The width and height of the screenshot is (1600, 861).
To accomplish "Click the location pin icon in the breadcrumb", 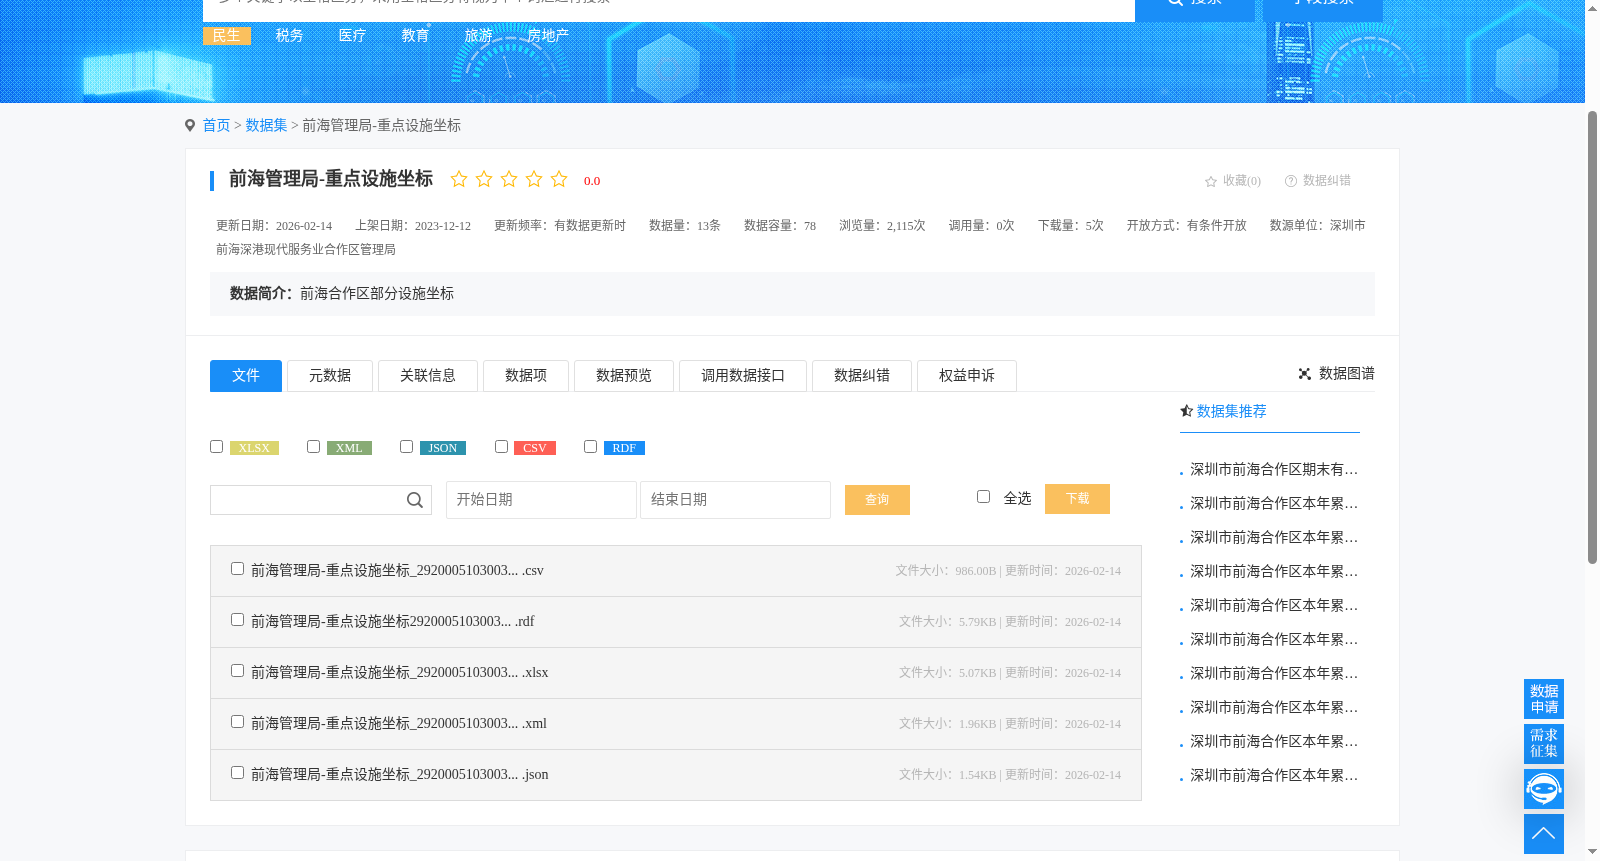I will (190, 125).
